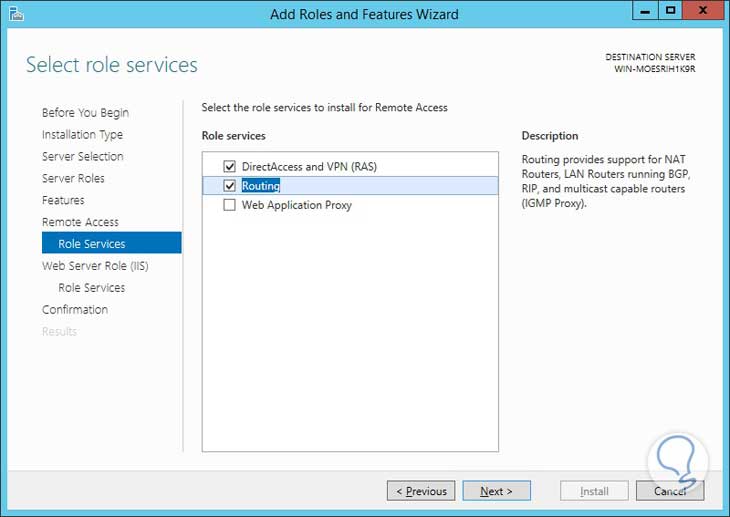Open Web Server Role (IIS) step
Viewport: 730px width, 517px height.
95,266
